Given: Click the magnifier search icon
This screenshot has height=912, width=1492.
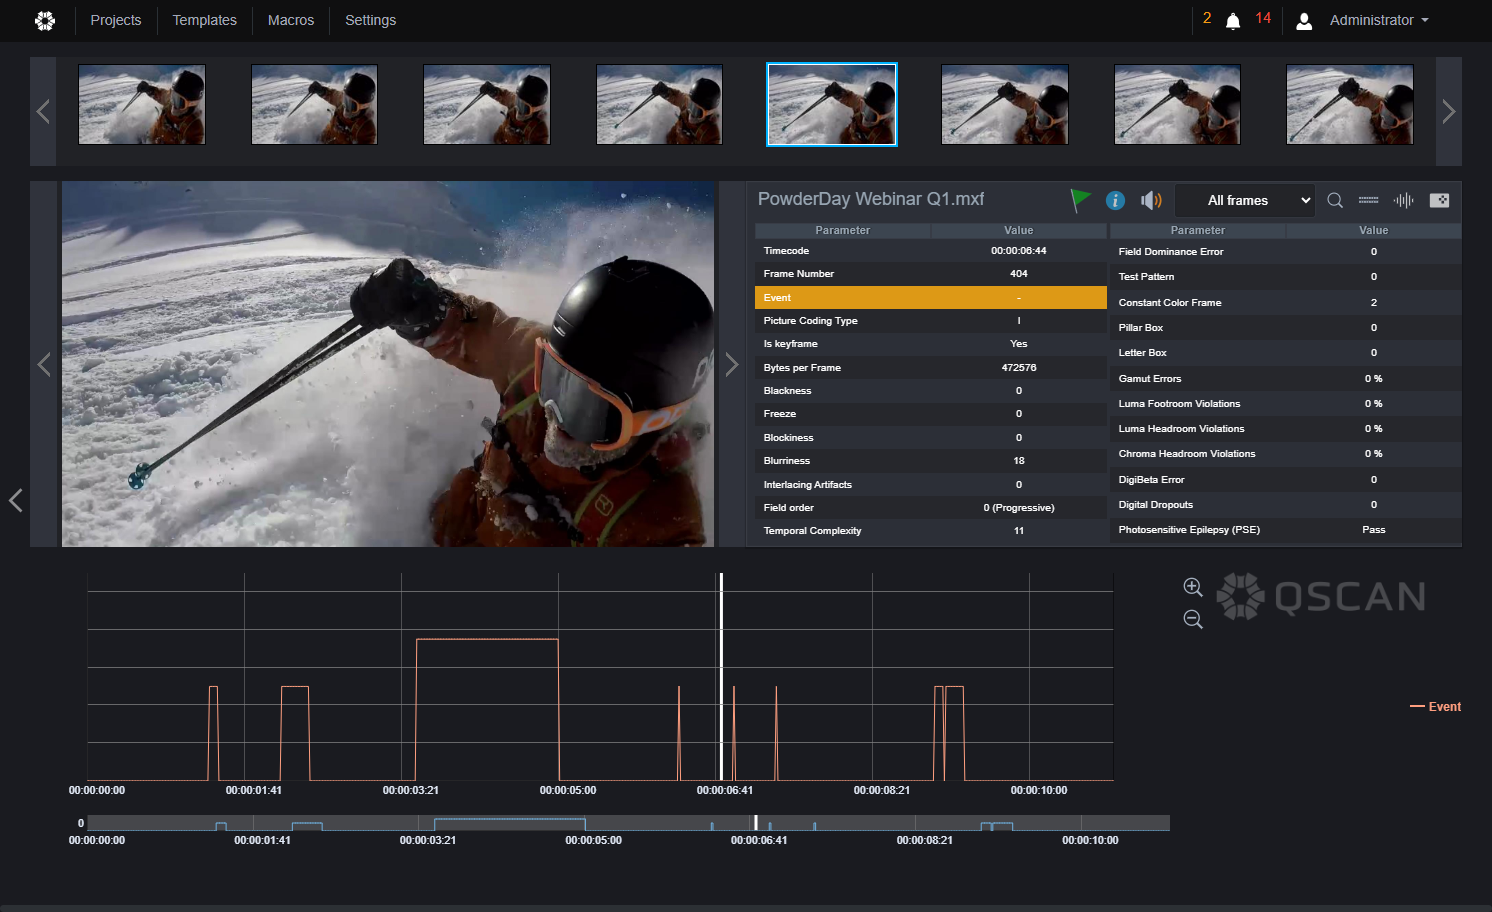Looking at the screenshot, I should [1335, 200].
